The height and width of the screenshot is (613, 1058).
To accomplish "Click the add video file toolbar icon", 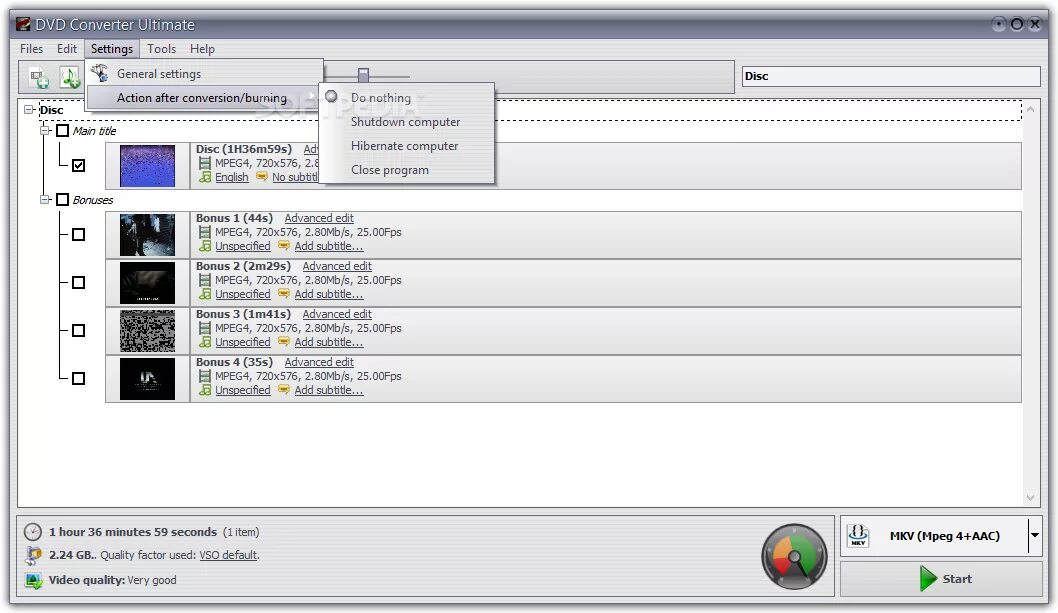I will point(39,78).
